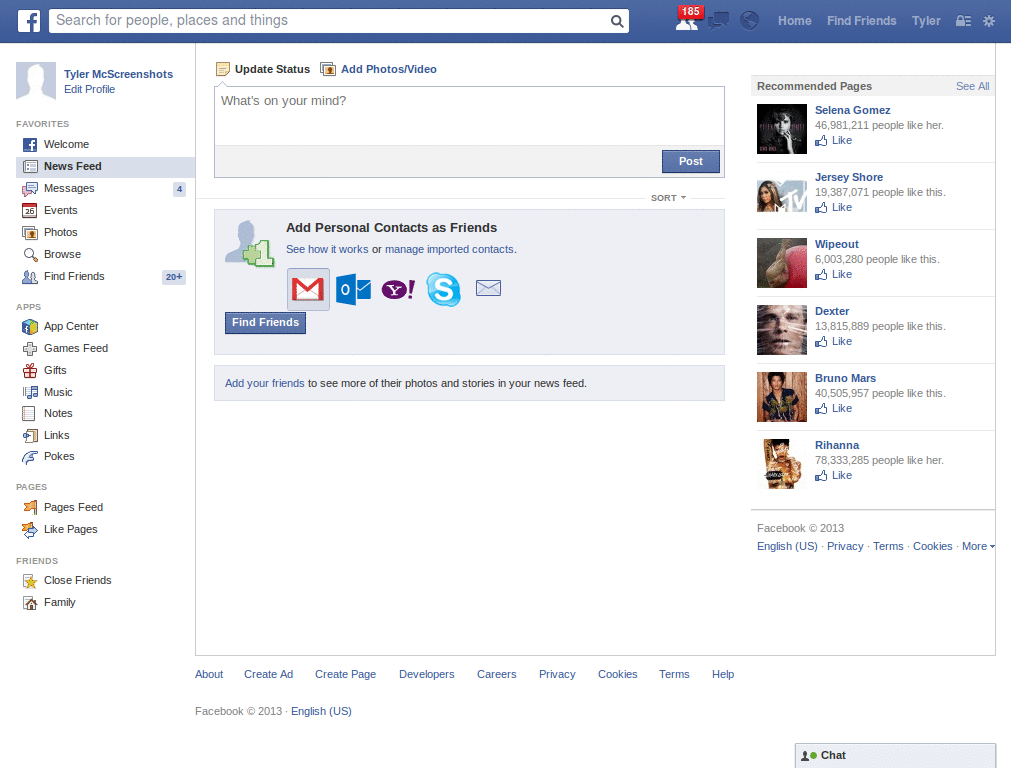Select News Feed in sidebar

pyautogui.click(x=105, y=167)
